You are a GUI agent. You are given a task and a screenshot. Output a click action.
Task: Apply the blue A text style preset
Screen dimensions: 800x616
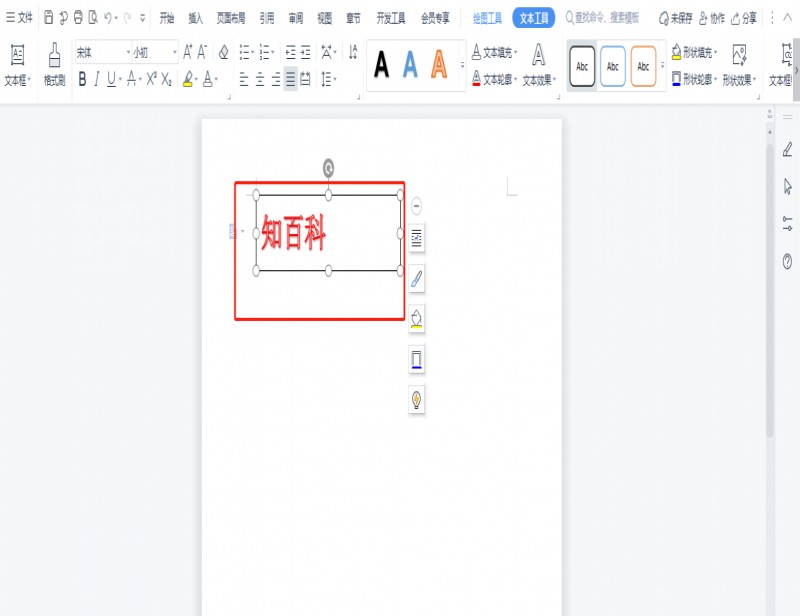click(x=410, y=65)
